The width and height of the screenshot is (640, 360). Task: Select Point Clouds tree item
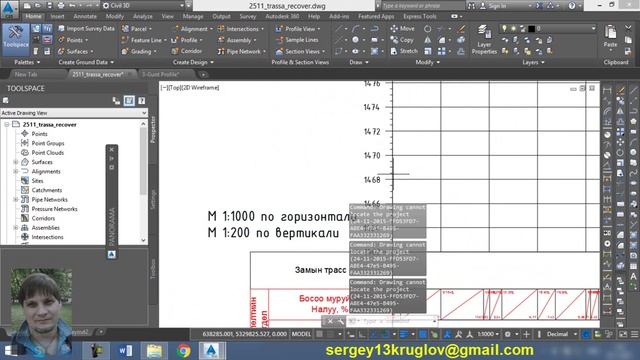pos(48,153)
